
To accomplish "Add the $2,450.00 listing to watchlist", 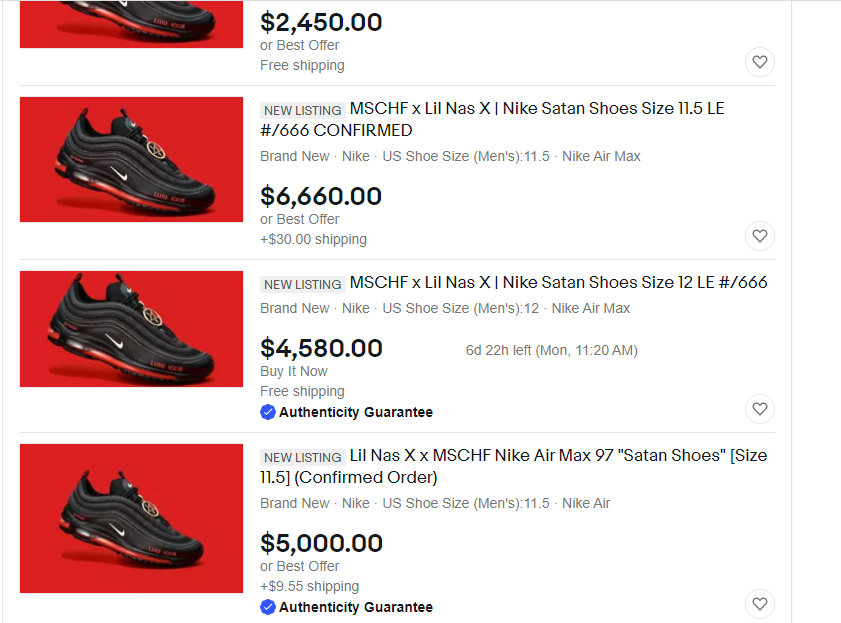I will click(x=760, y=63).
